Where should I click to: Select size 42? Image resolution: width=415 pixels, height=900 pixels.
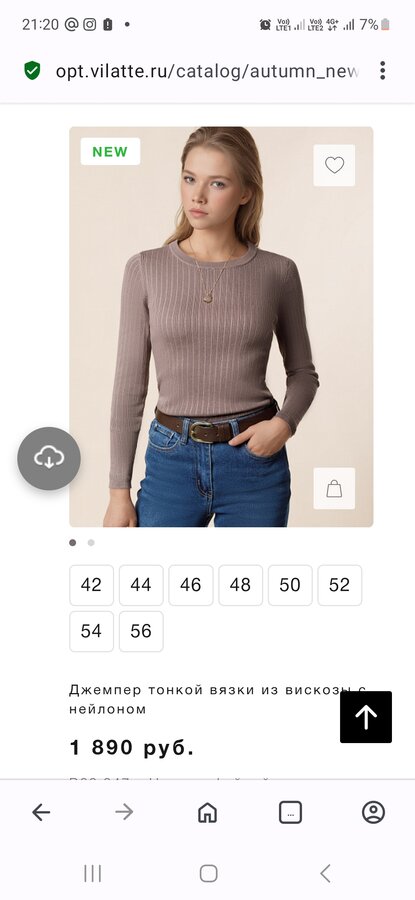[x=91, y=585]
